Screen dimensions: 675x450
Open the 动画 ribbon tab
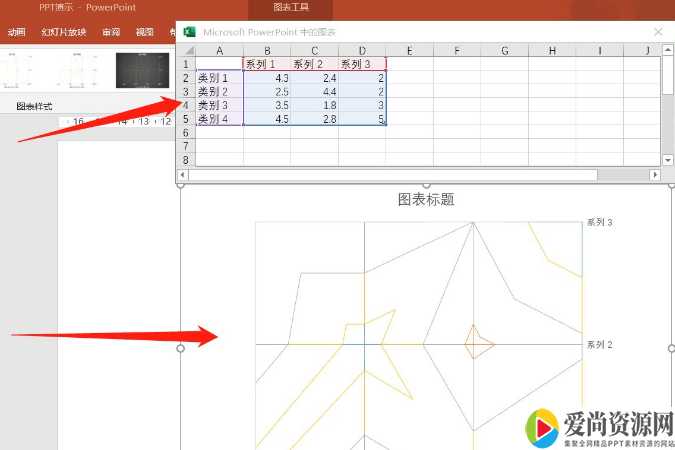click(x=16, y=32)
